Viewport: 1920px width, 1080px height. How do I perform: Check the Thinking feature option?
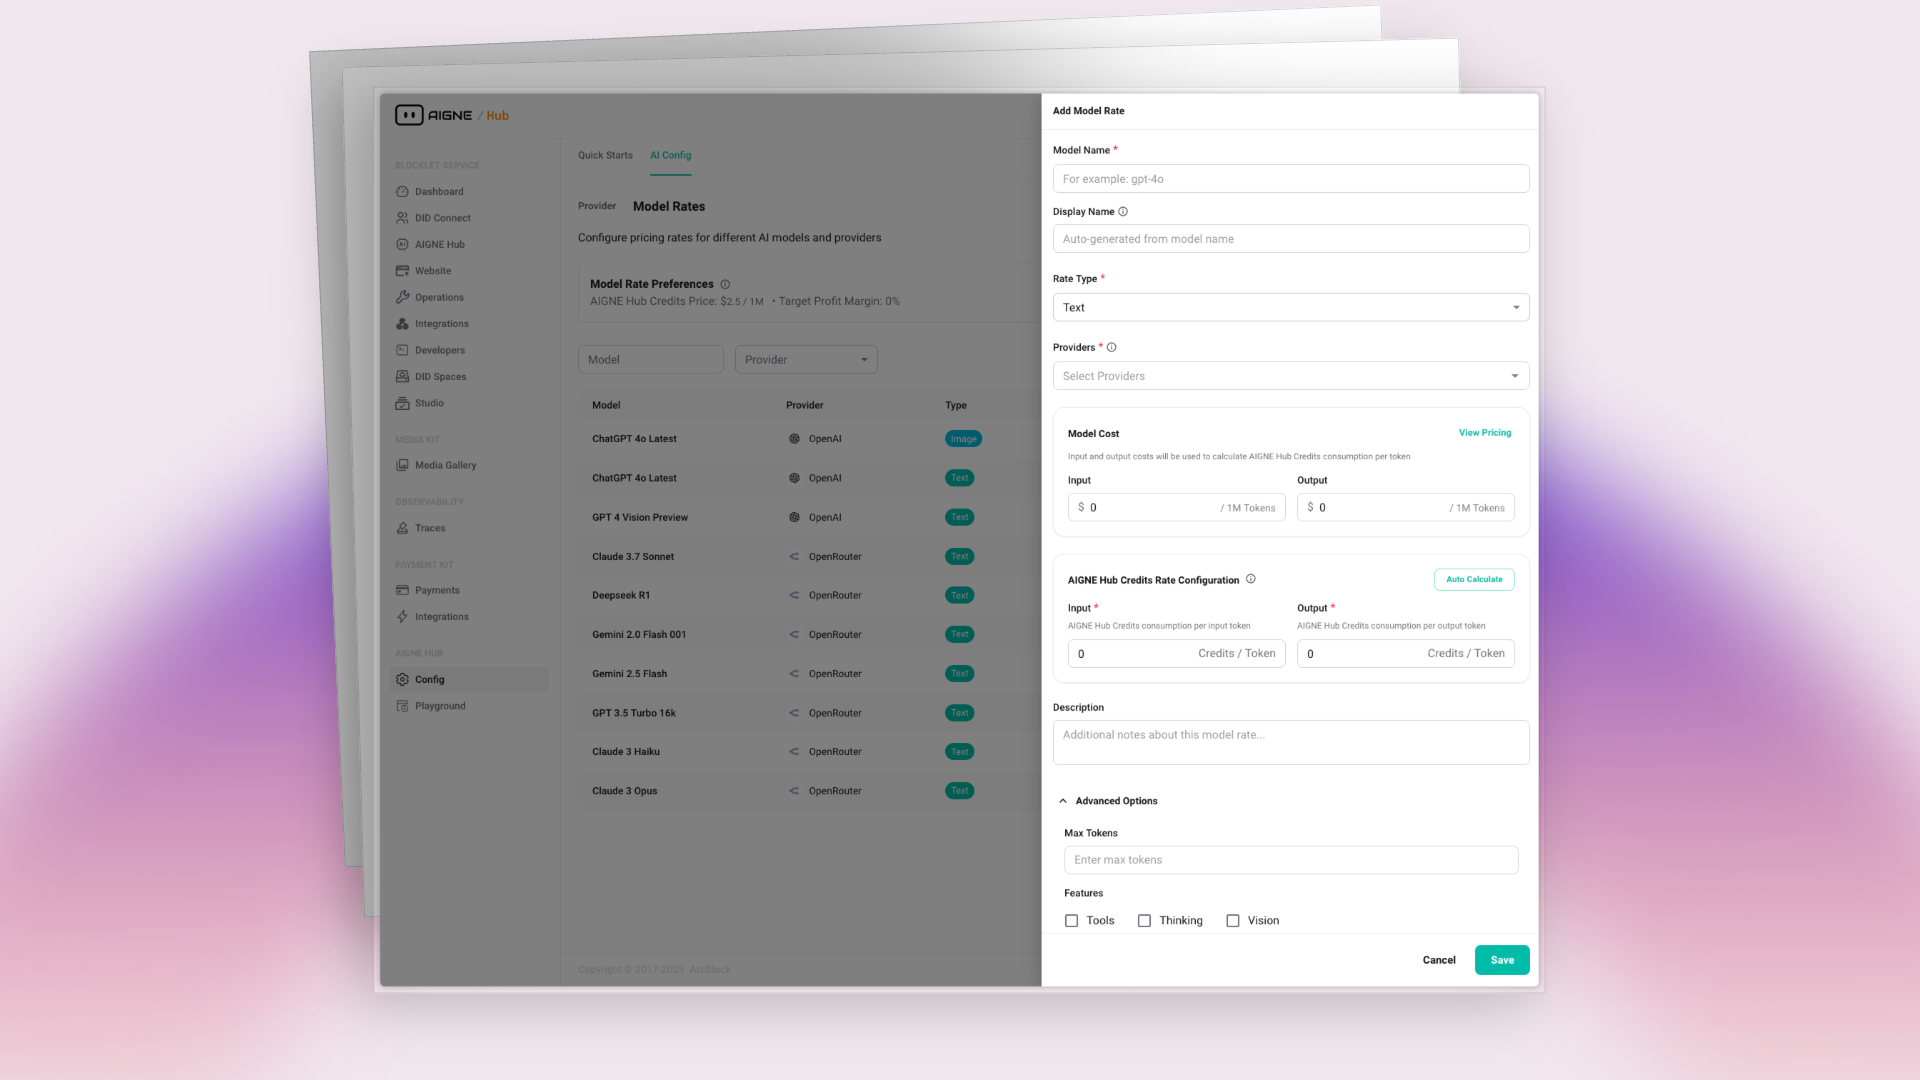(1144, 920)
